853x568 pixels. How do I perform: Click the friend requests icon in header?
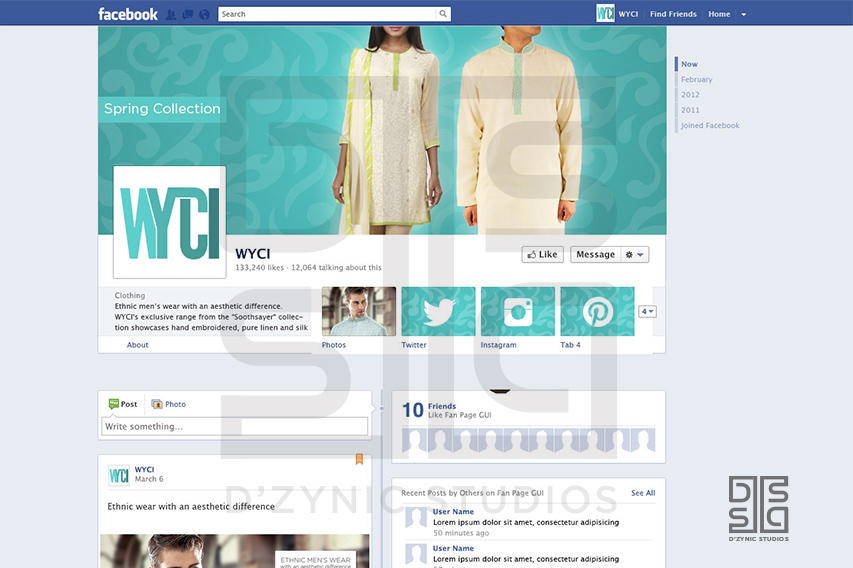pos(171,14)
